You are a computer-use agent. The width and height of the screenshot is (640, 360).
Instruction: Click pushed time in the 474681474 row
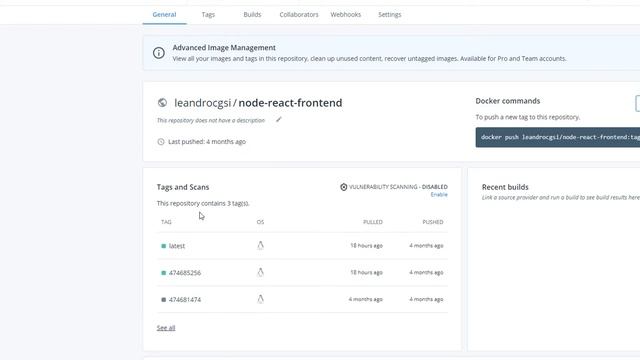(426, 300)
